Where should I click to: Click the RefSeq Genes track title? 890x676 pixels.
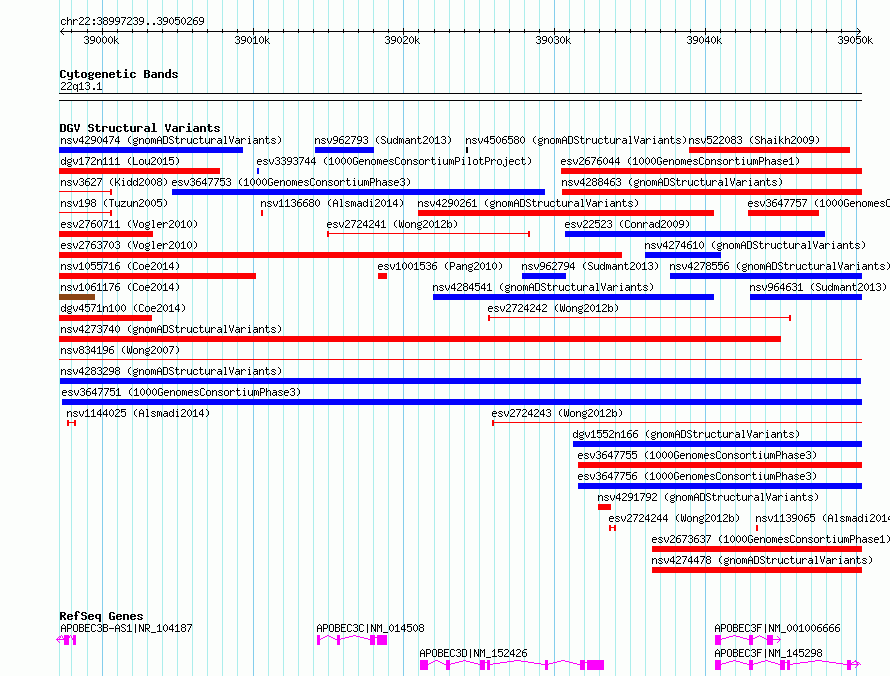pos(101,616)
